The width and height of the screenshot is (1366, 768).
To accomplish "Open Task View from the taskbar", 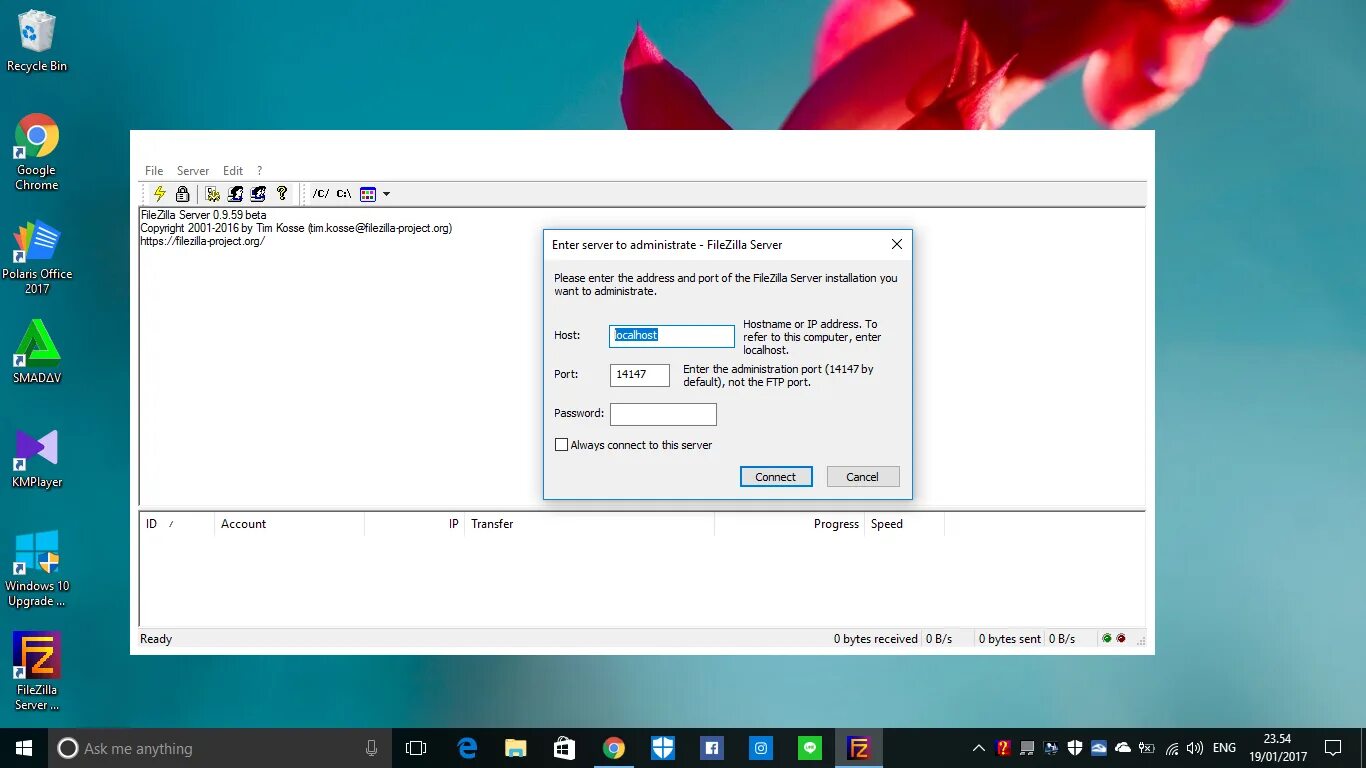I will tap(416, 748).
